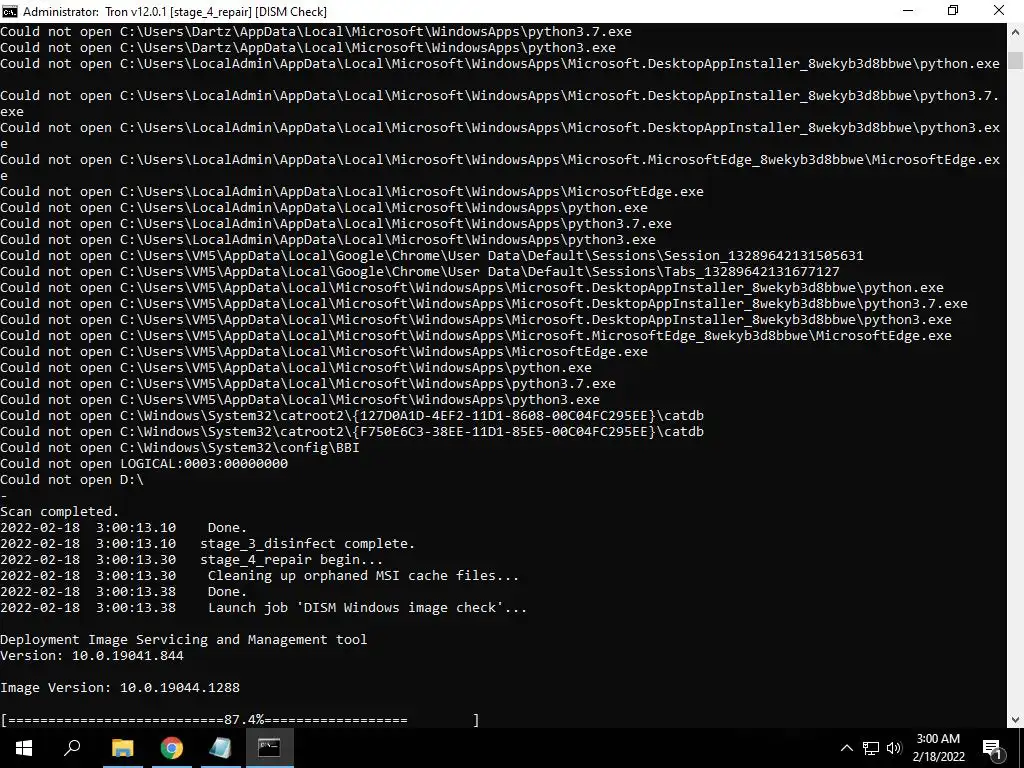The image size is (1024, 768).
Task: Click 'stage_3_disinfect complete.' line
Action: [x=208, y=543]
